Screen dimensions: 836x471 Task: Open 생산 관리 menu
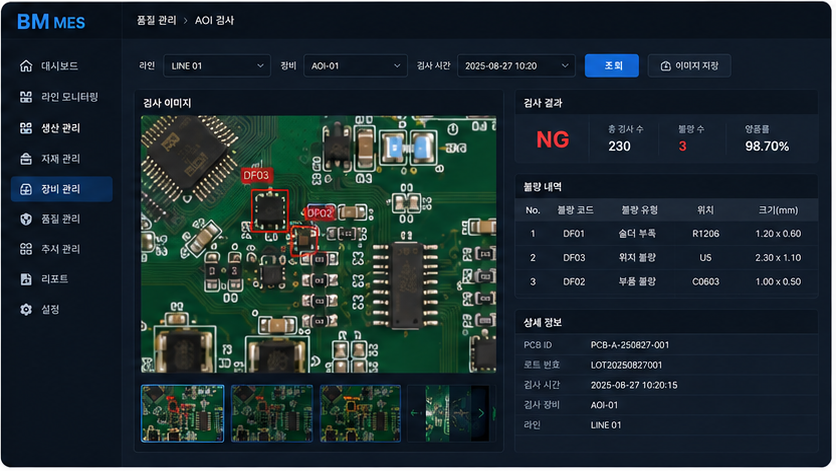pyautogui.click(x=62, y=128)
